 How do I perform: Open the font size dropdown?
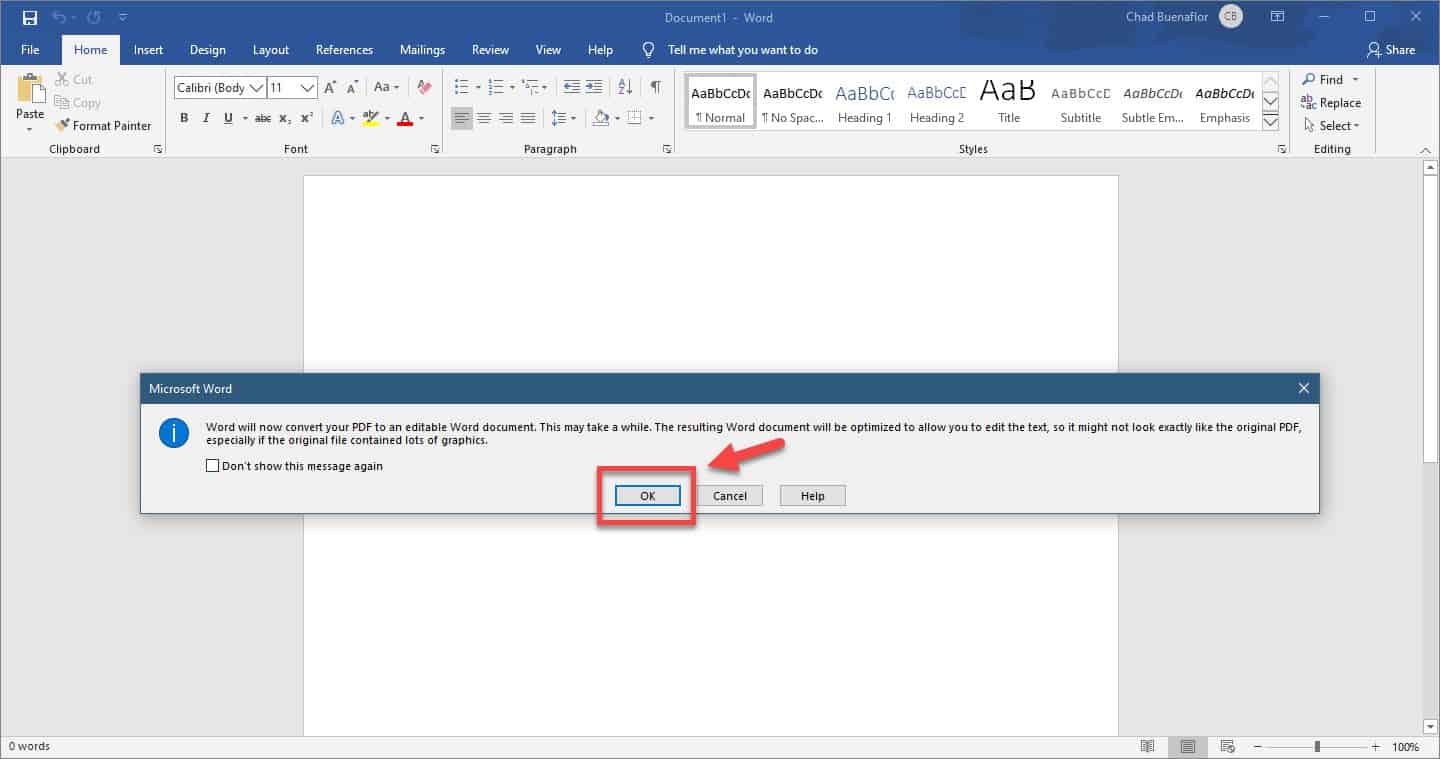point(308,88)
